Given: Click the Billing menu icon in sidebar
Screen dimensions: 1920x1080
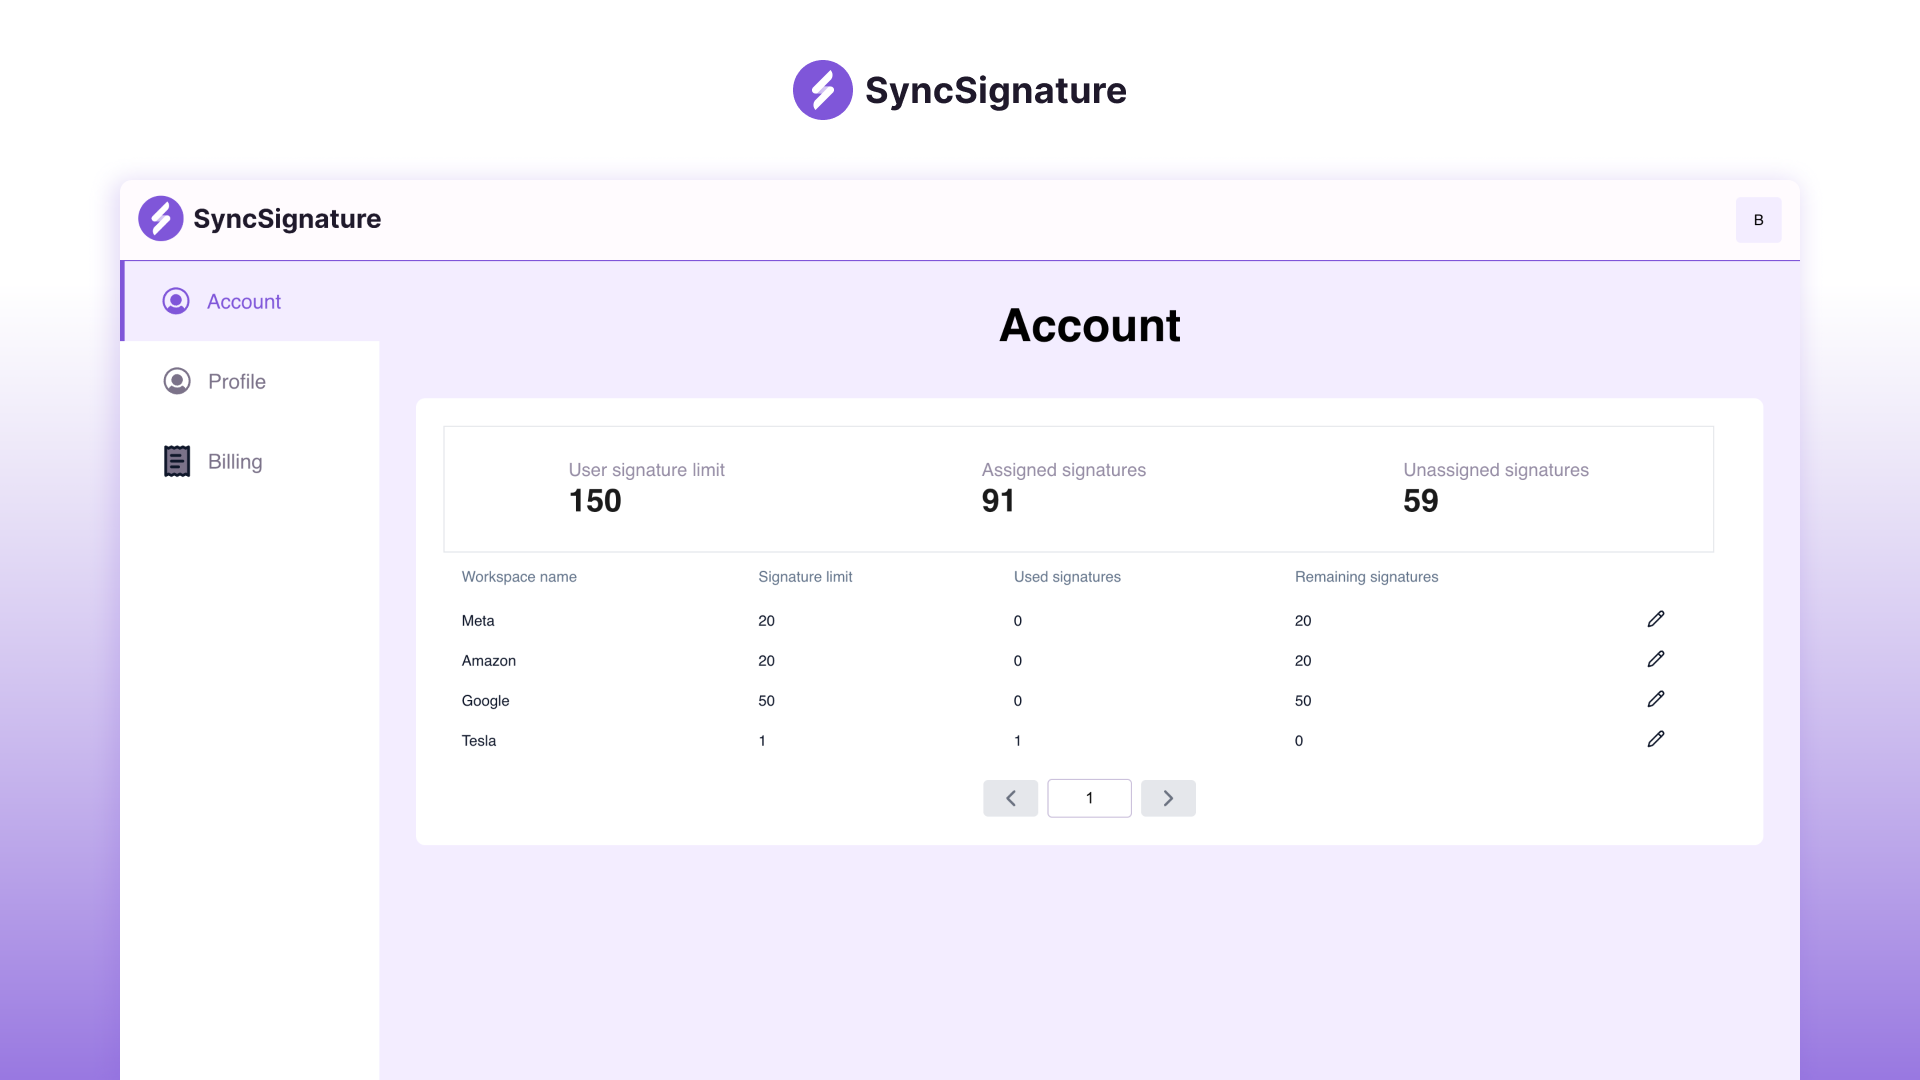Looking at the screenshot, I should point(175,462).
